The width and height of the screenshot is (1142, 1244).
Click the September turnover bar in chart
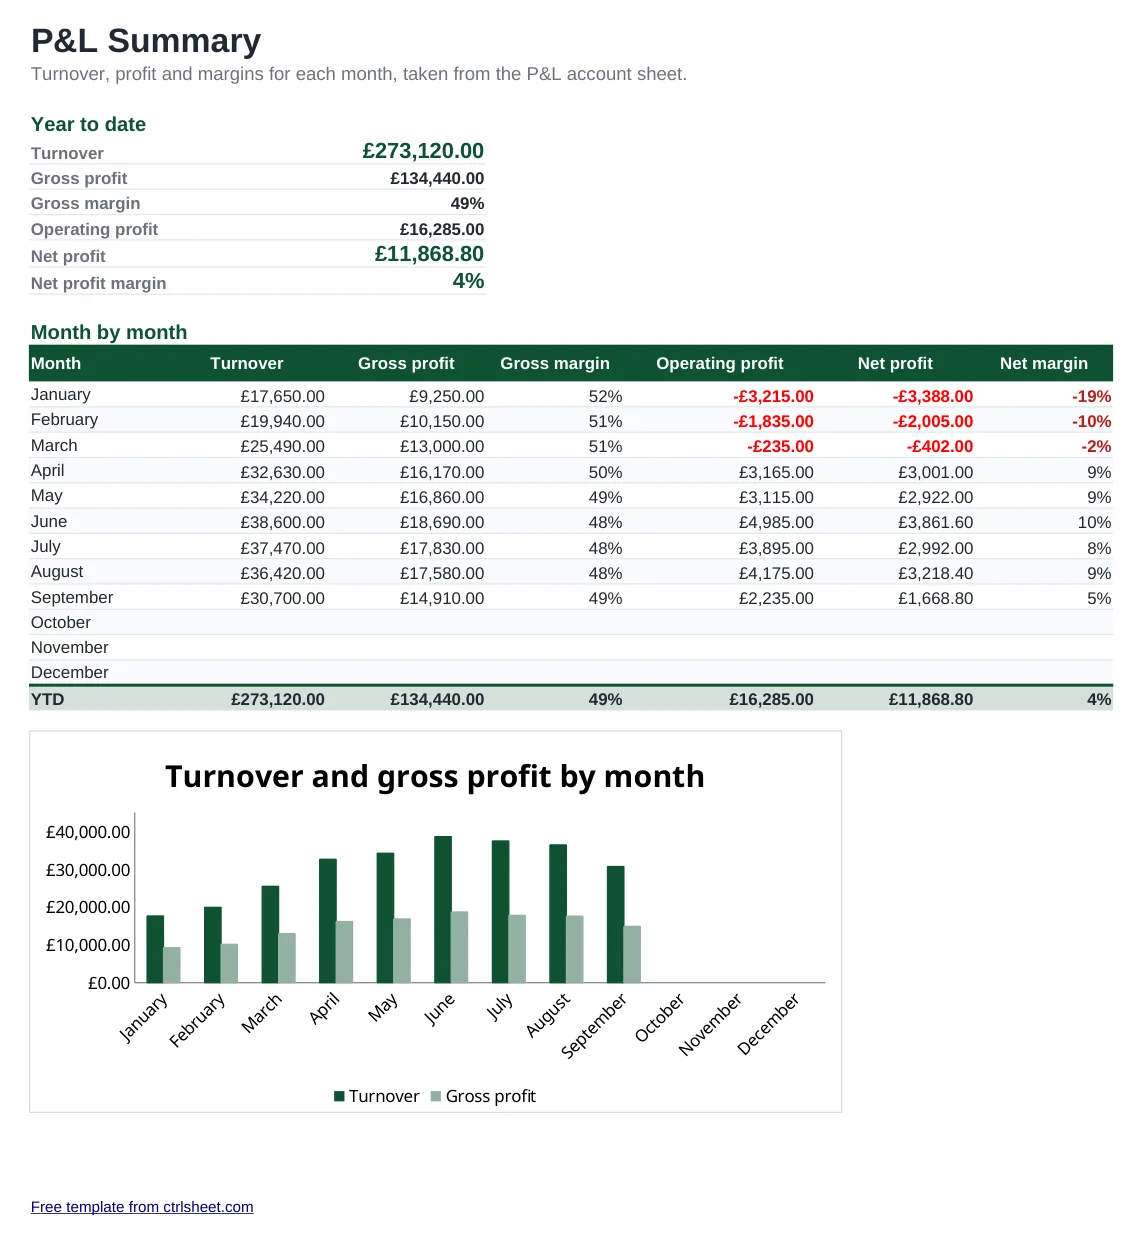(x=616, y=924)
